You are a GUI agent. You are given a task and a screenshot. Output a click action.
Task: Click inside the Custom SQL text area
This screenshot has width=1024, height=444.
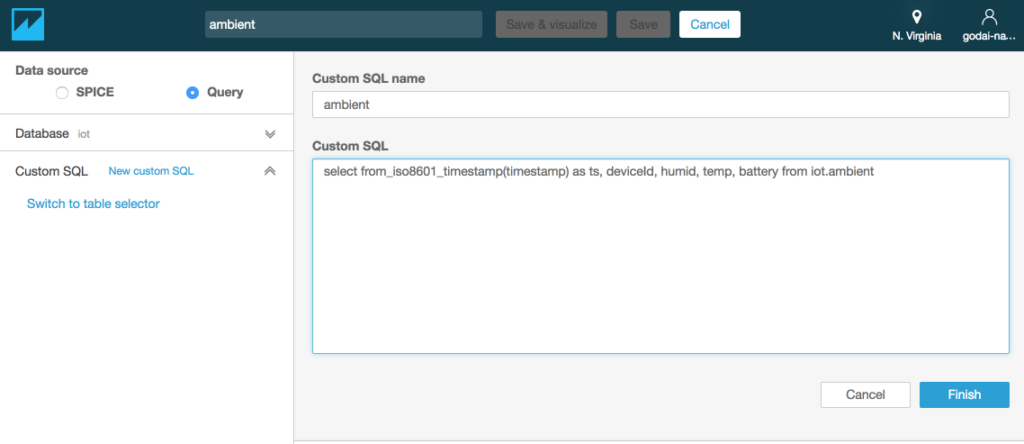(661, 256)
